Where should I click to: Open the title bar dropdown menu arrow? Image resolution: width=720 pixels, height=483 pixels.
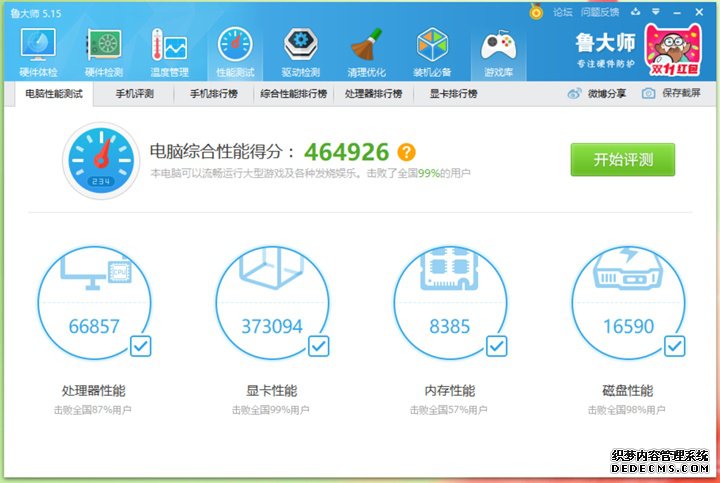pyautogui.click(x=656, y=12)
